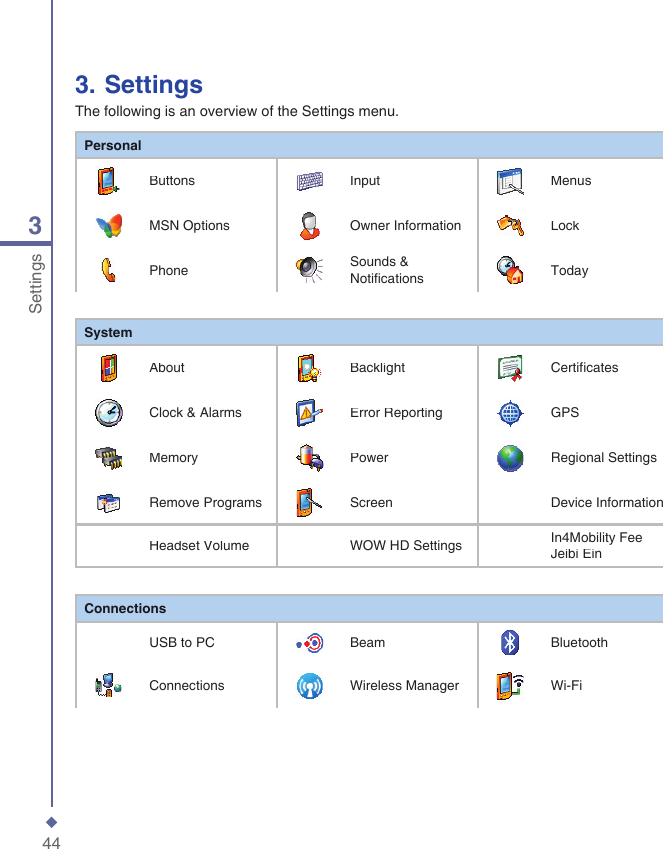This screenshot has width=663, height=849.
Task: Click the '3. Settings' page heading
Action: [x=139, y=84]
